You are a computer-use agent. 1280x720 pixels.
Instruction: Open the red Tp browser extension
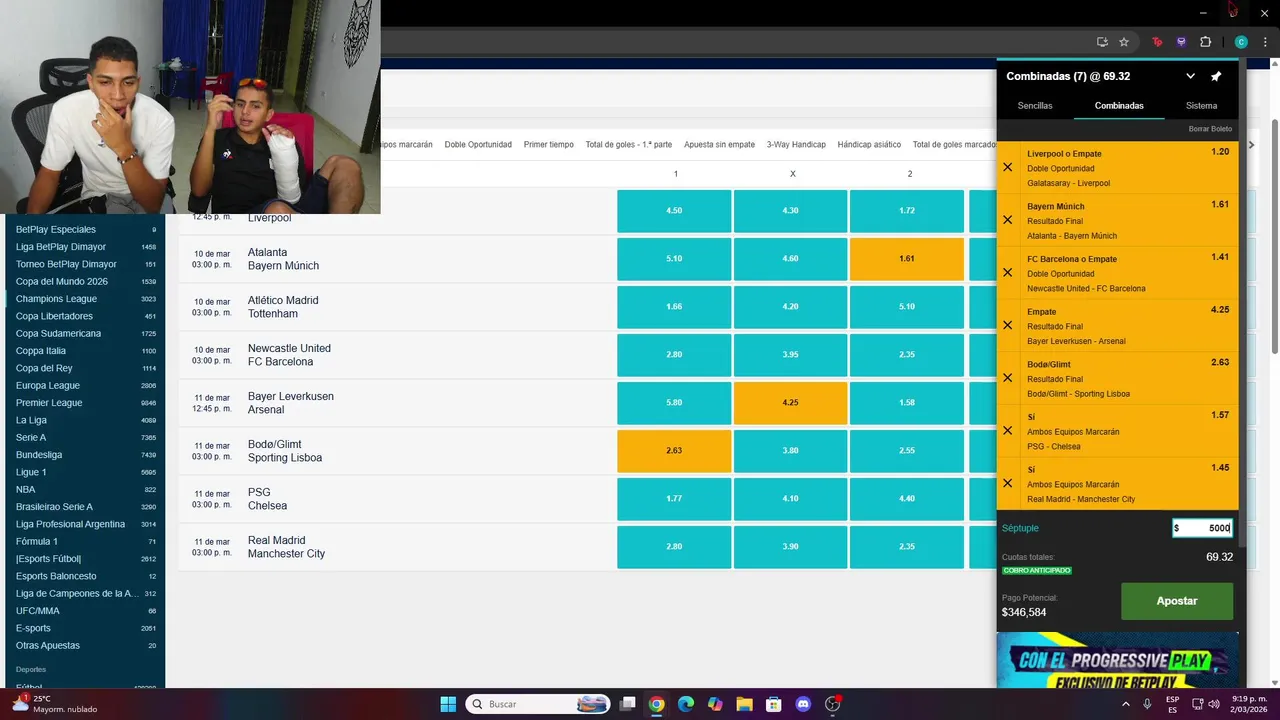coord(1157,42)
